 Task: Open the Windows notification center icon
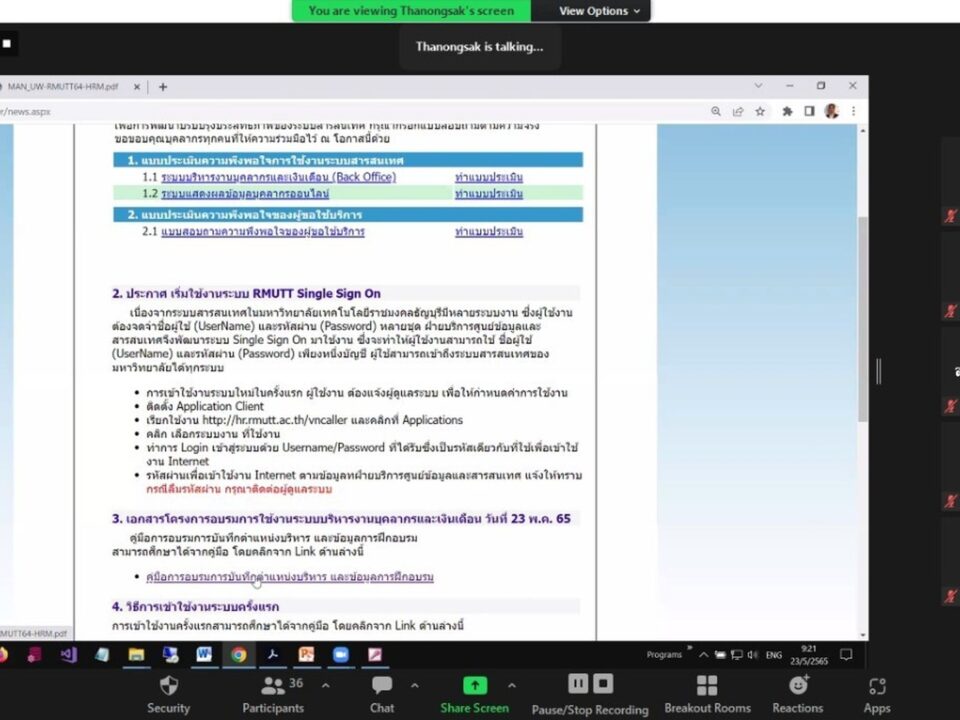pos(846,654)
